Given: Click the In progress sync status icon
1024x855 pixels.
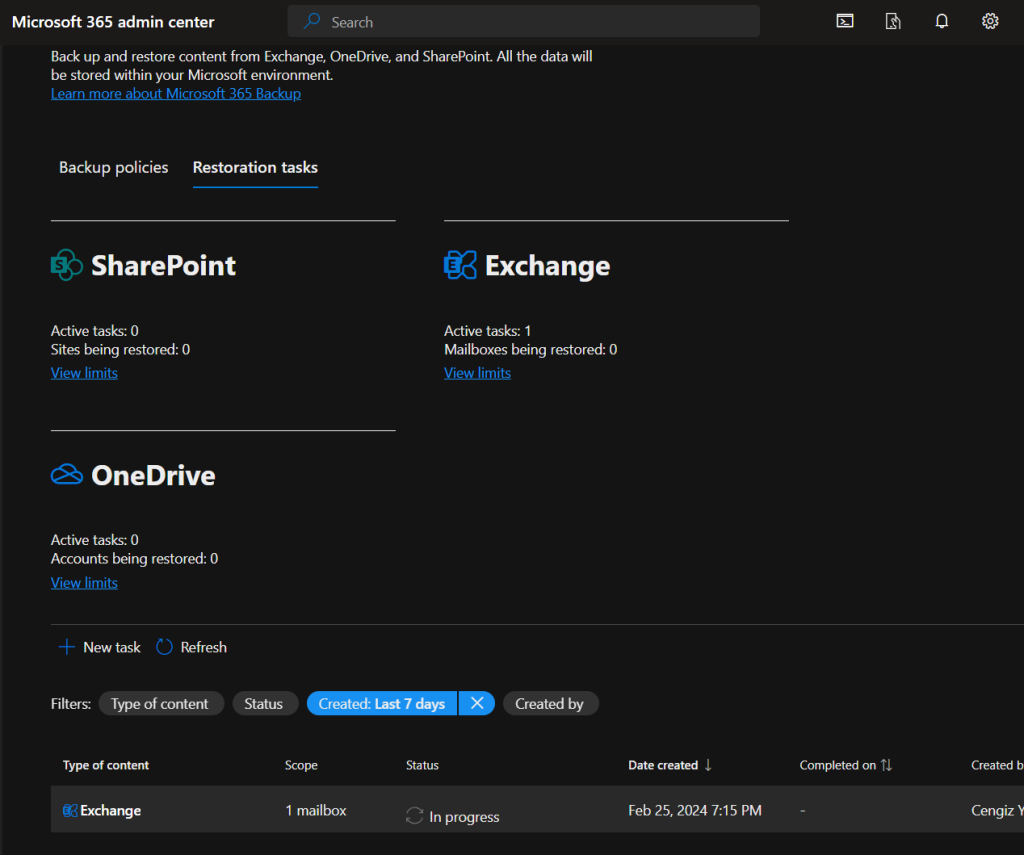Looking at the screenshot, I should coord(415,816).
